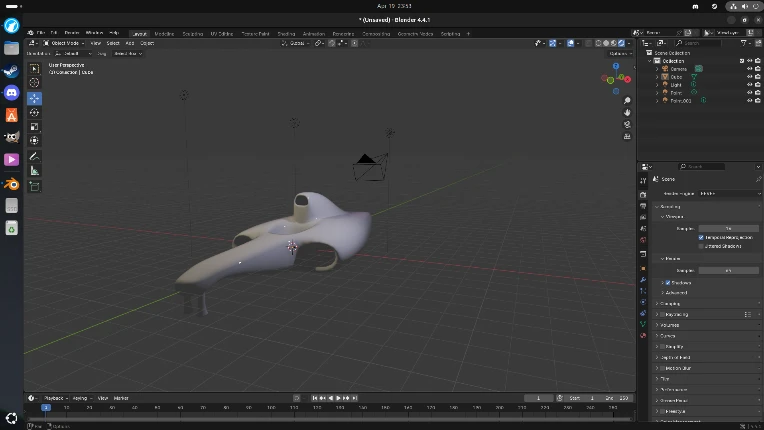Open the viewport Select menu
Viewport: 764px width, 430px height.
coord(113,43)
